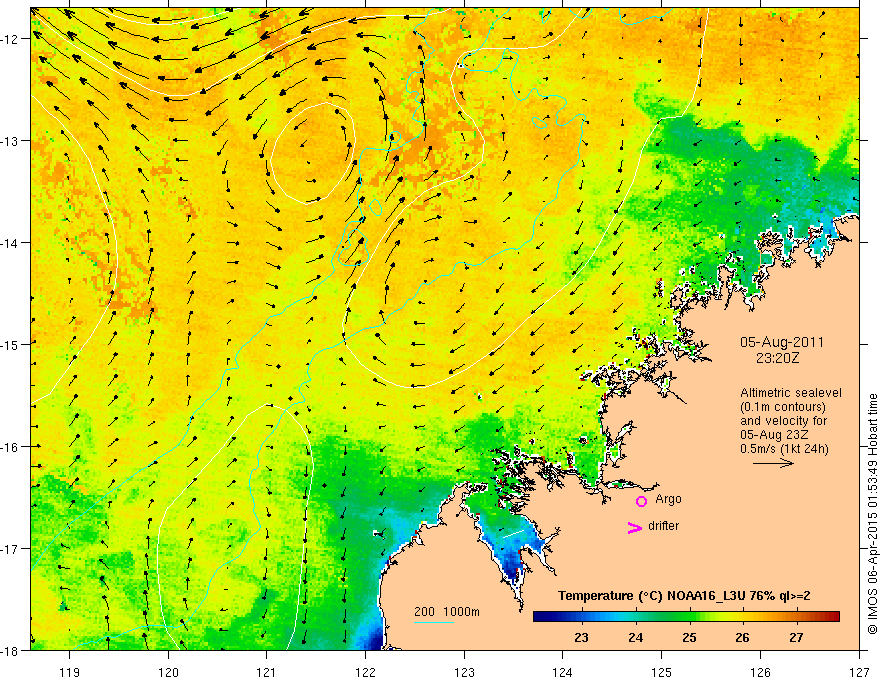
Task: Click the 27 value on temperature scale
Action: (x=796, y=638)
